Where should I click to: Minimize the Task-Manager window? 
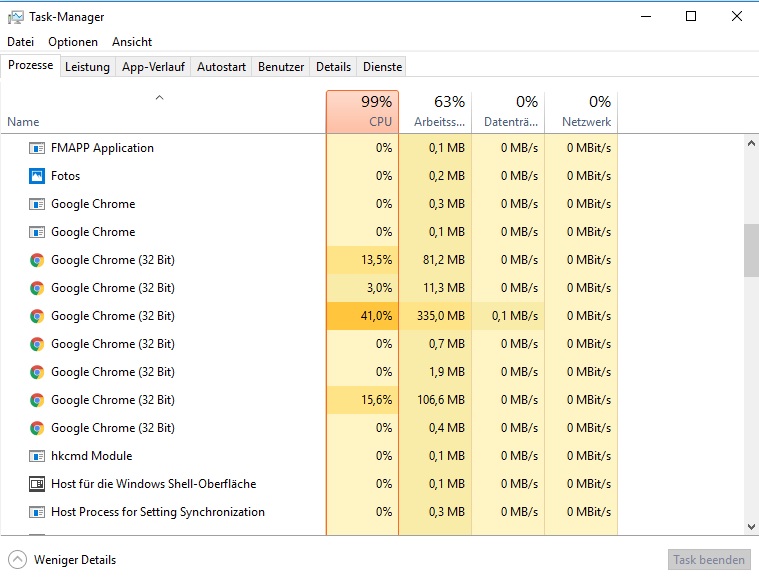[646, 16]
